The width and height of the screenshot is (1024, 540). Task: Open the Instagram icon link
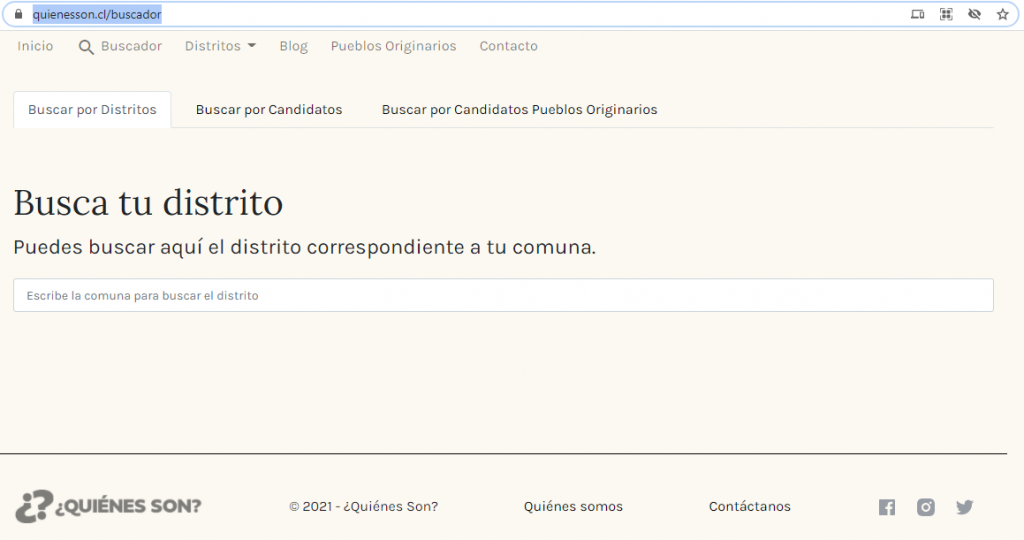926,507
